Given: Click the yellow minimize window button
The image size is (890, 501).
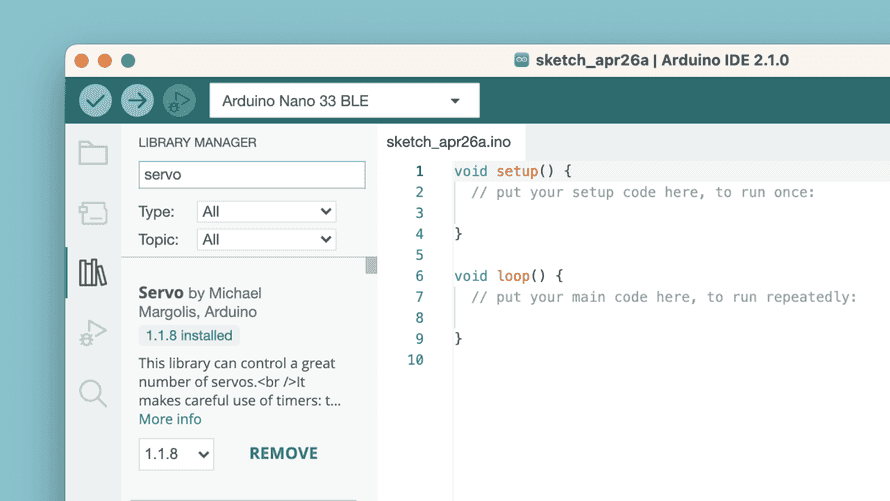Looking at the screenshot, I should (x=105, y=61).
